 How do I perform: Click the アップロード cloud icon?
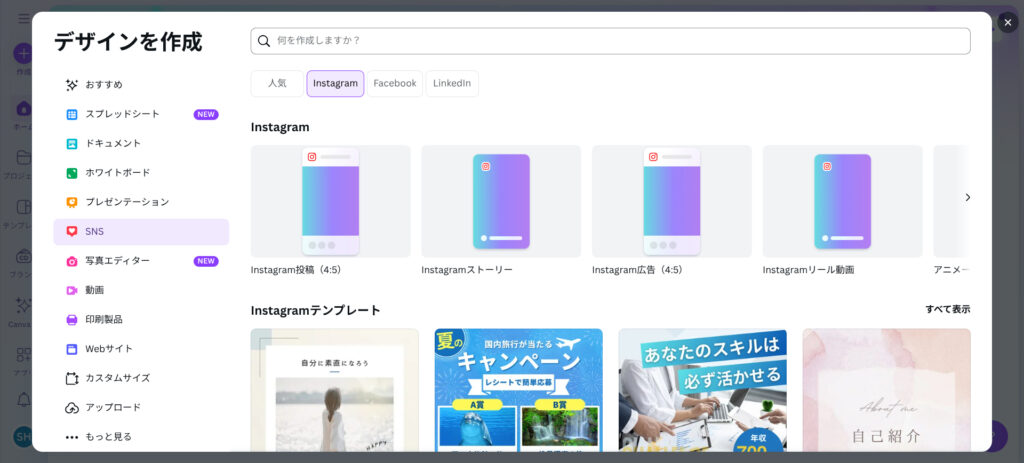(x=72, y=407)
